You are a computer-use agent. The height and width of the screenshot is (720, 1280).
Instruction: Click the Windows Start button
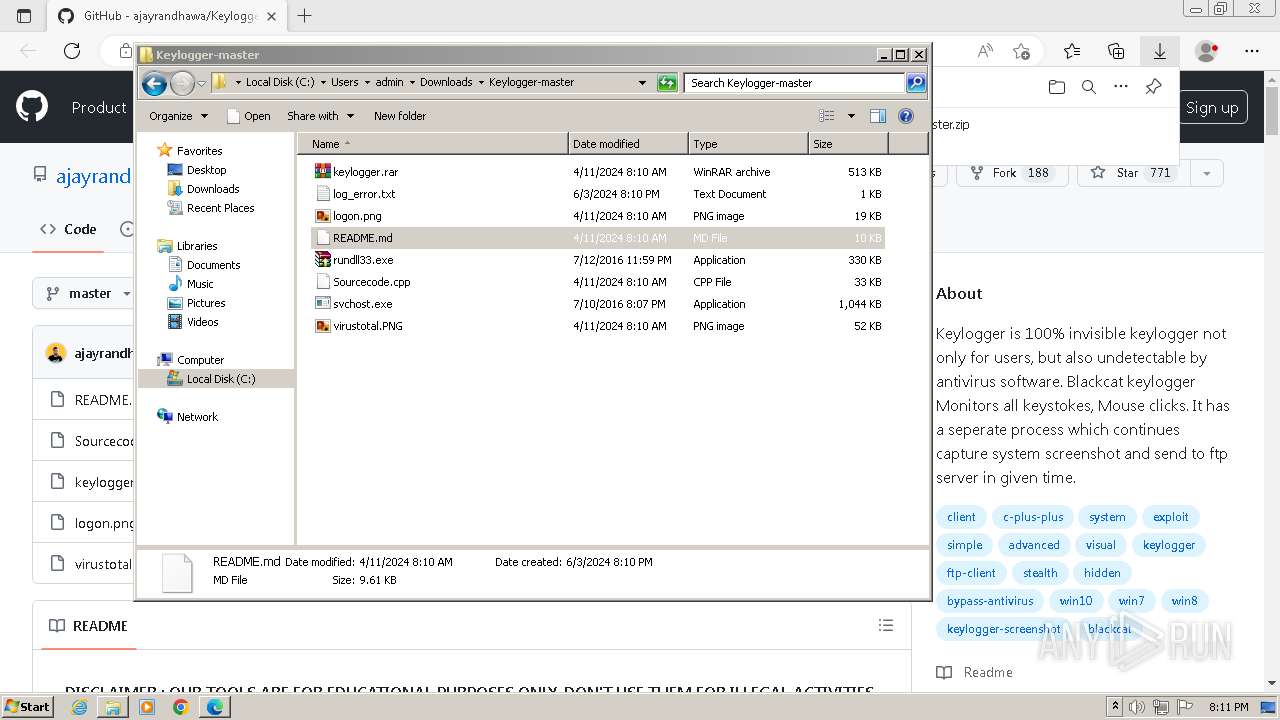pyautogui.click(x=28, y=707)
